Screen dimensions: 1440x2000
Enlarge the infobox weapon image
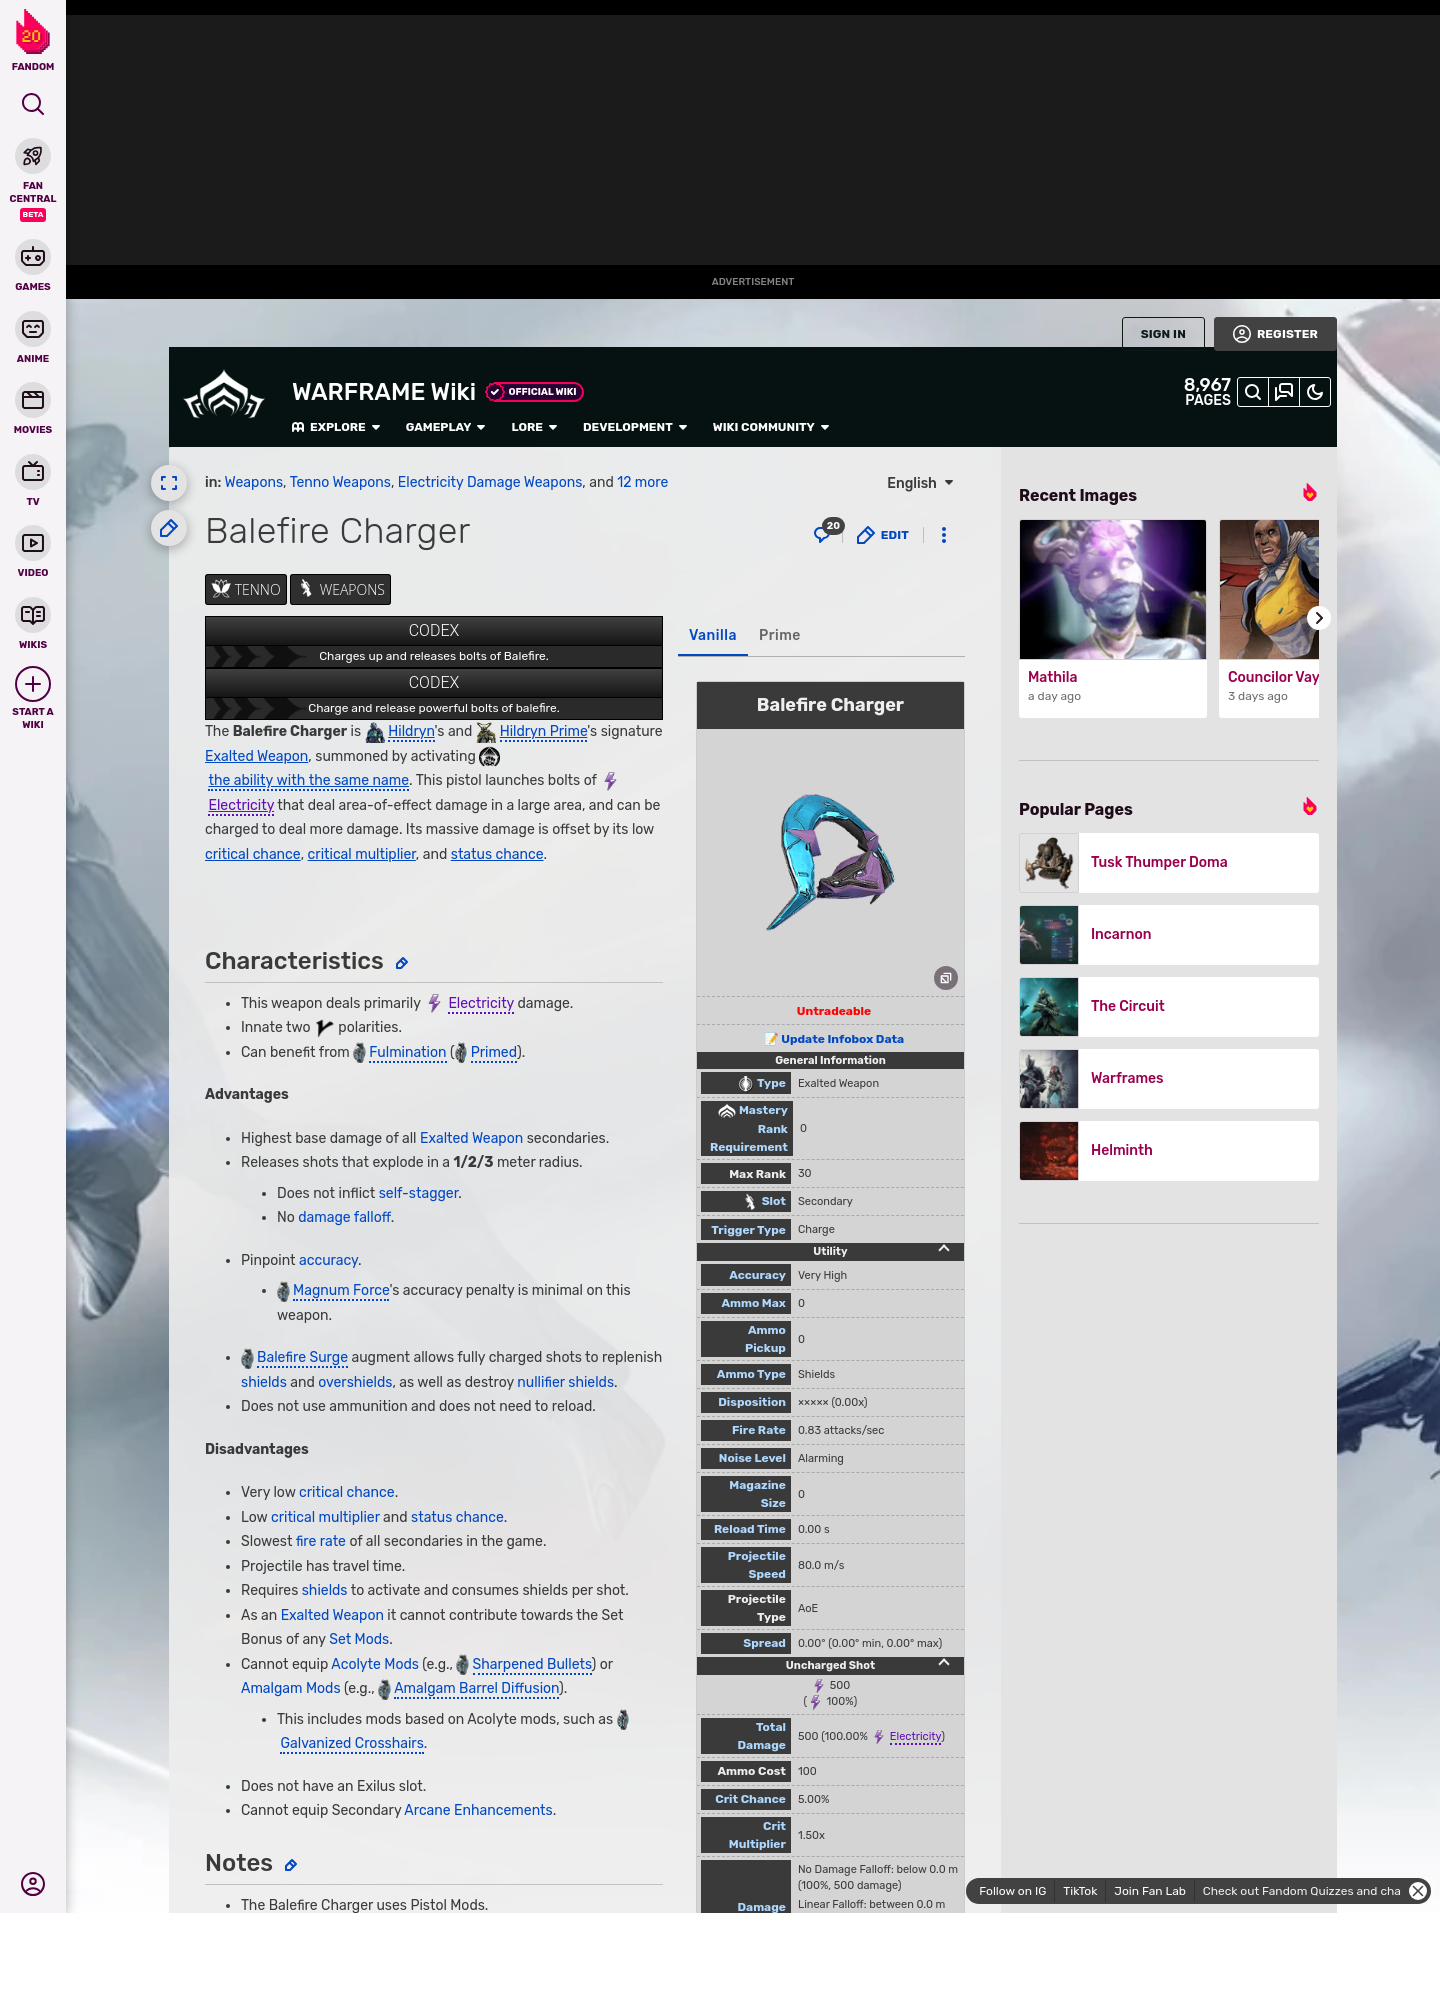pos(946,978)
